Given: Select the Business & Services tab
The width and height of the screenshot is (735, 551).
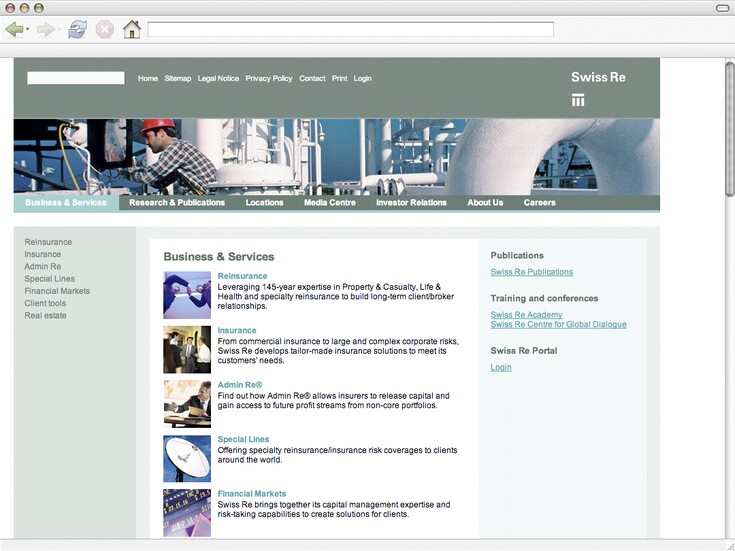Looking at the screenshot, I should coord(66,203).
